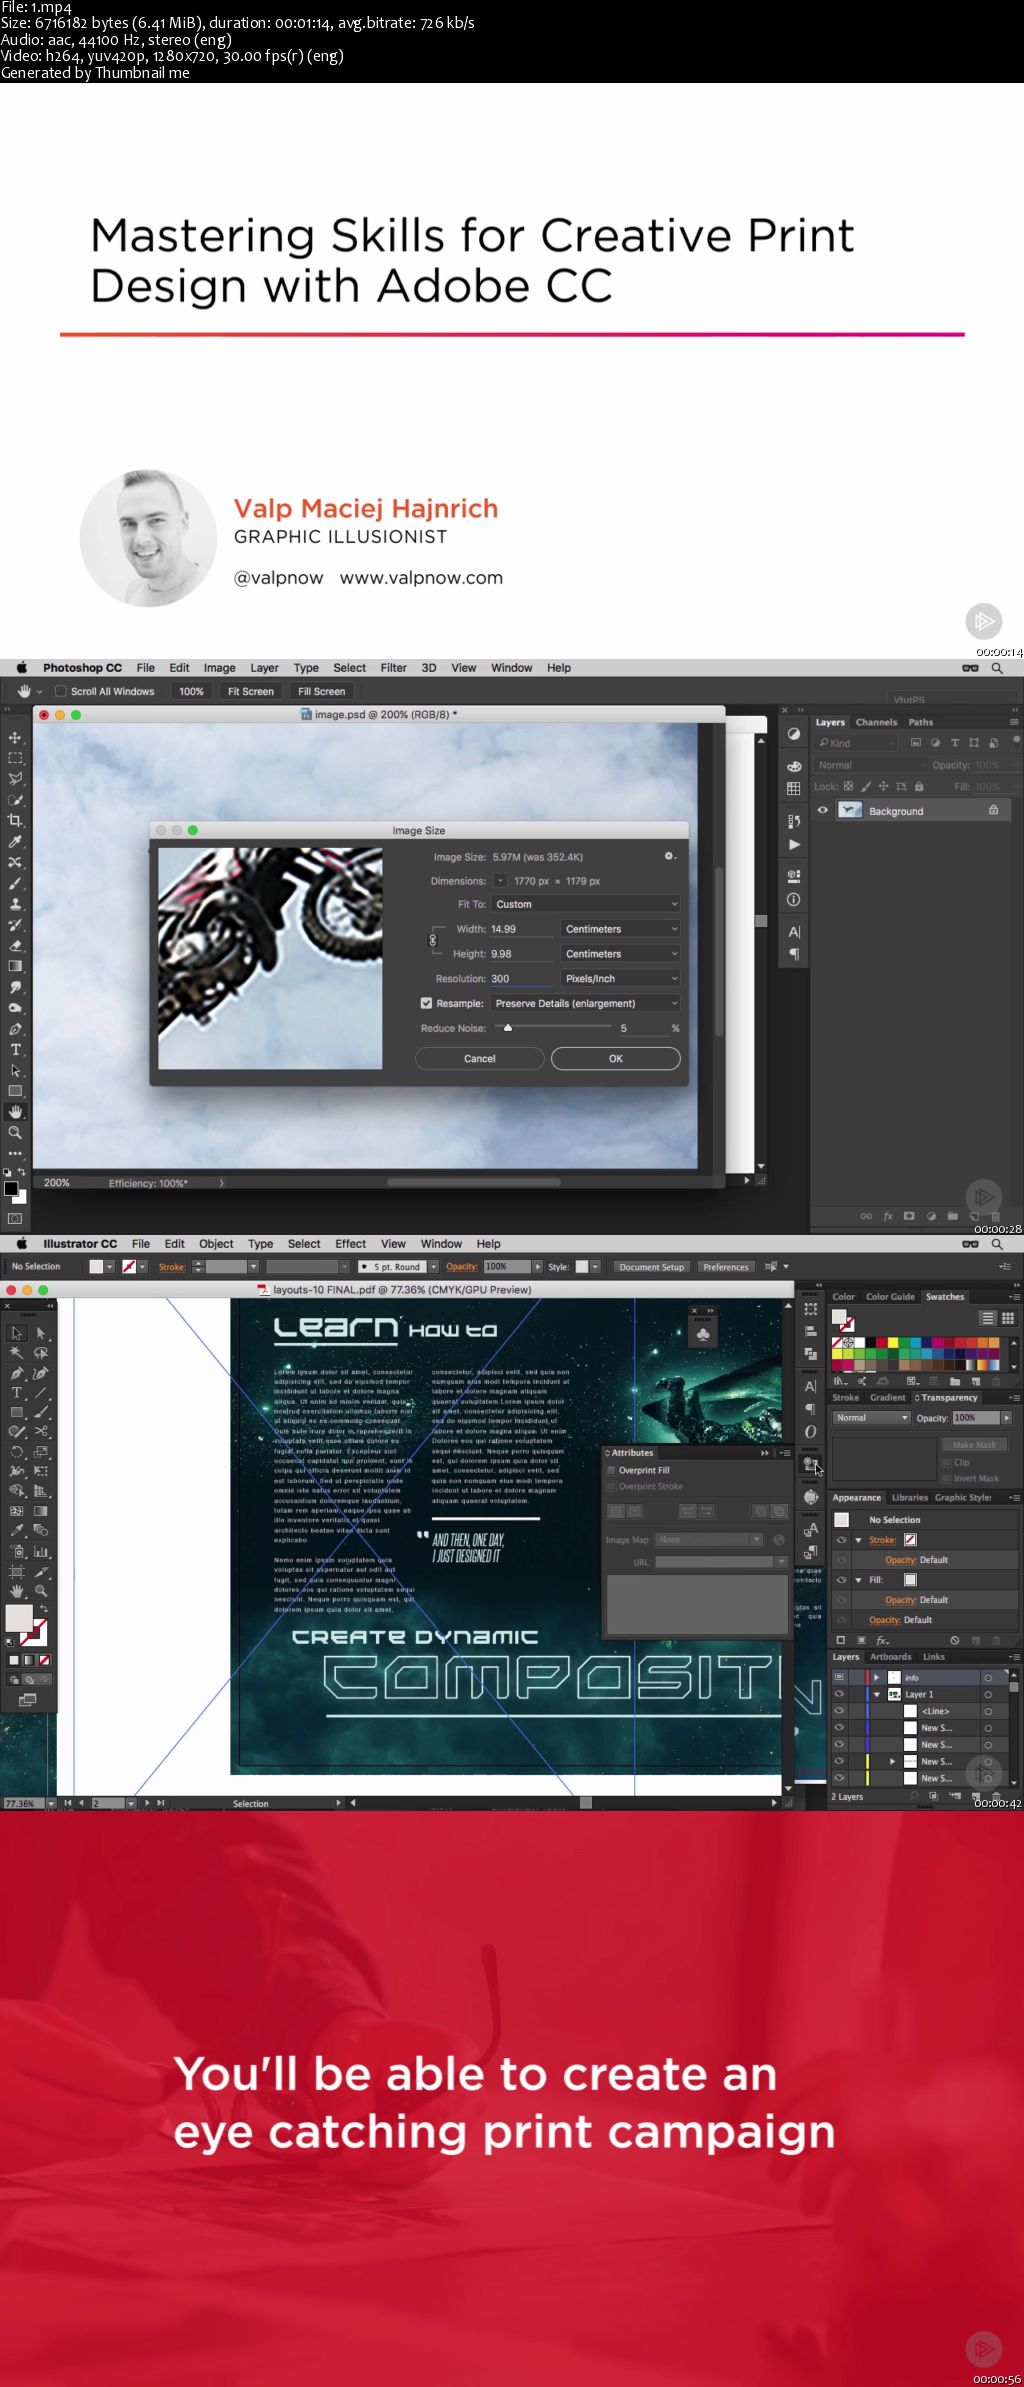Select the Illustrator Hand tool
This screenshot has width=1024, height=2387.
17,1591
